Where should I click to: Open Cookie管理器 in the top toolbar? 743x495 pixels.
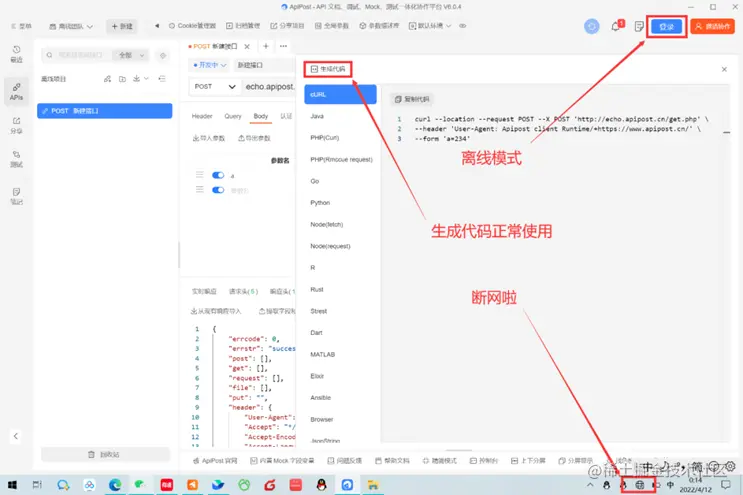(x=192, y=26)
